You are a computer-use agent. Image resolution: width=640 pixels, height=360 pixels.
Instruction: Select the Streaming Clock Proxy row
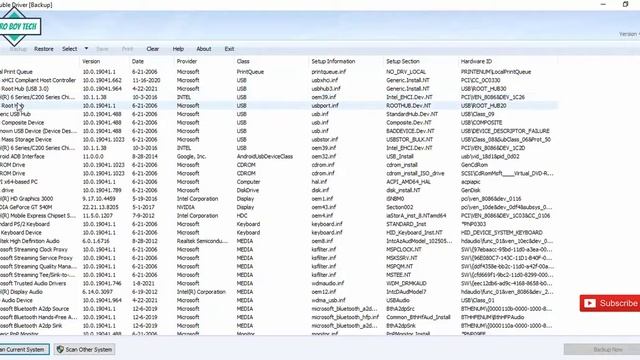click(x=279, y=249)
